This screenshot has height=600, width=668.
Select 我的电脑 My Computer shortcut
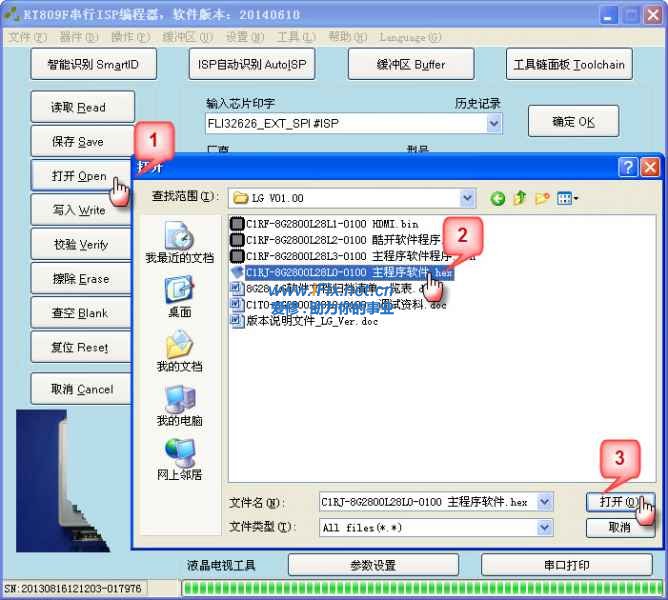179,406
